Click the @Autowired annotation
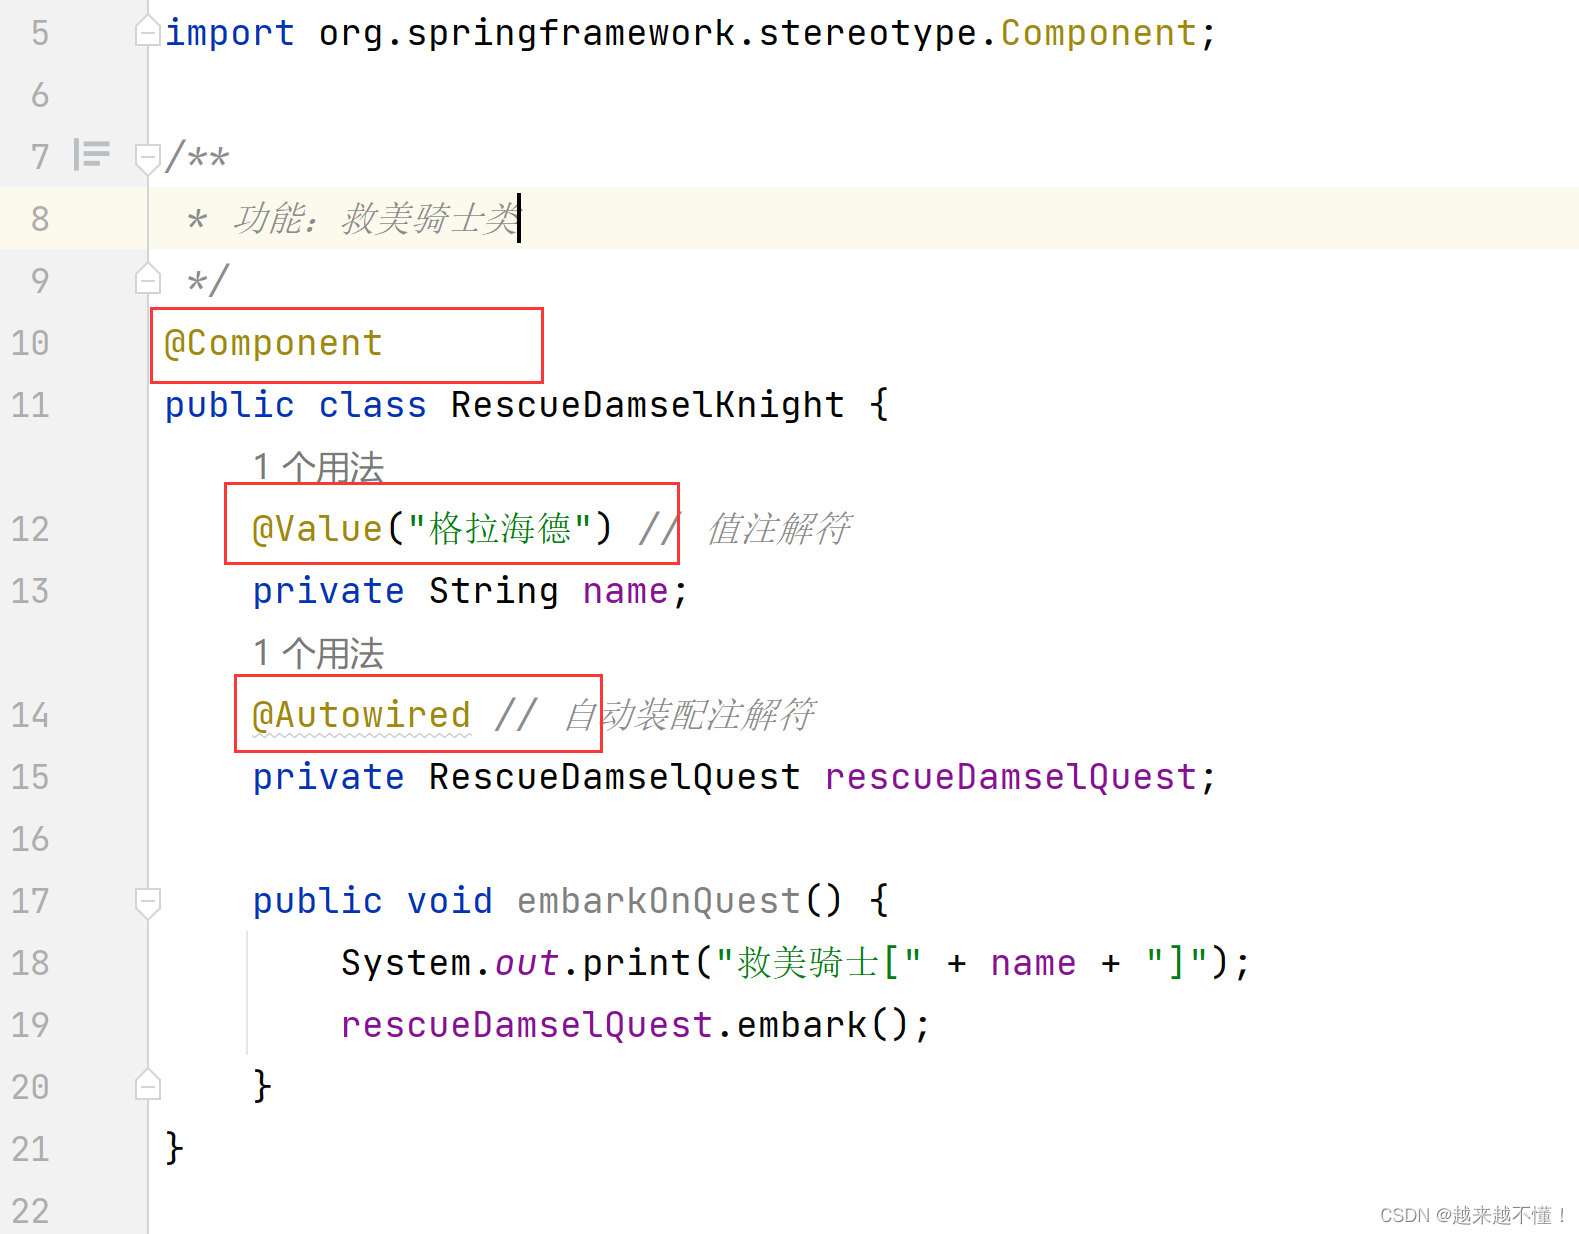The width and height of the screenshot is (1579, 1234). click(x=361, y=715)
